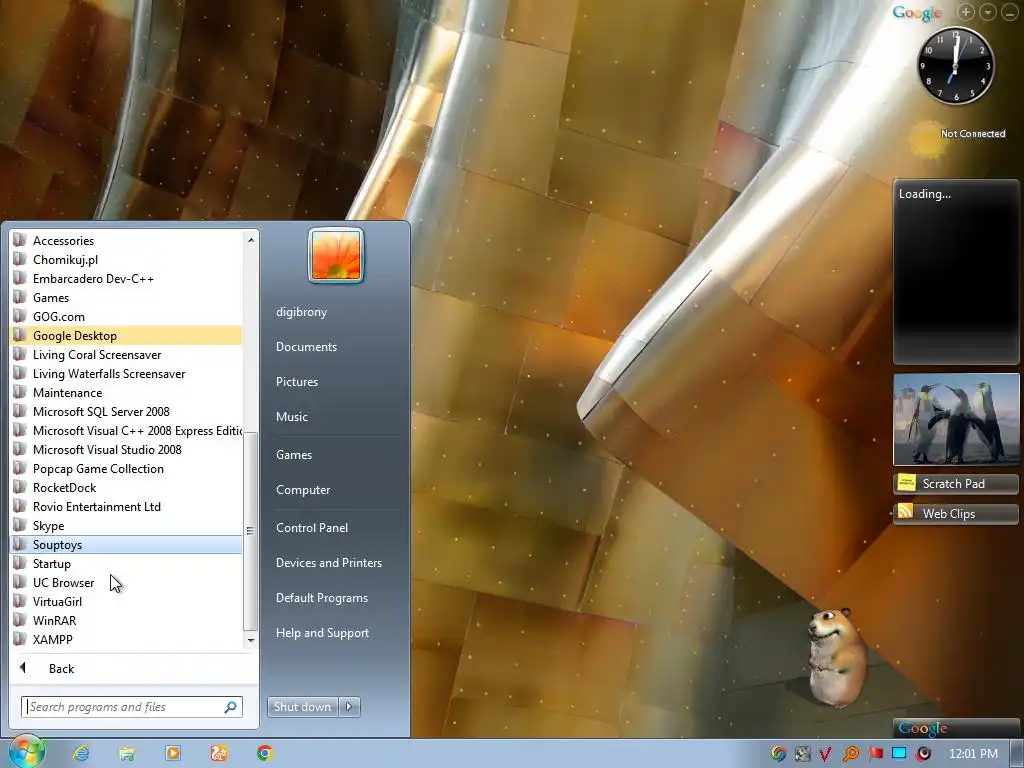Screen dimensions: 1024x768
Task: Expand the Maintenance folder
Action: tap(126, 392)
